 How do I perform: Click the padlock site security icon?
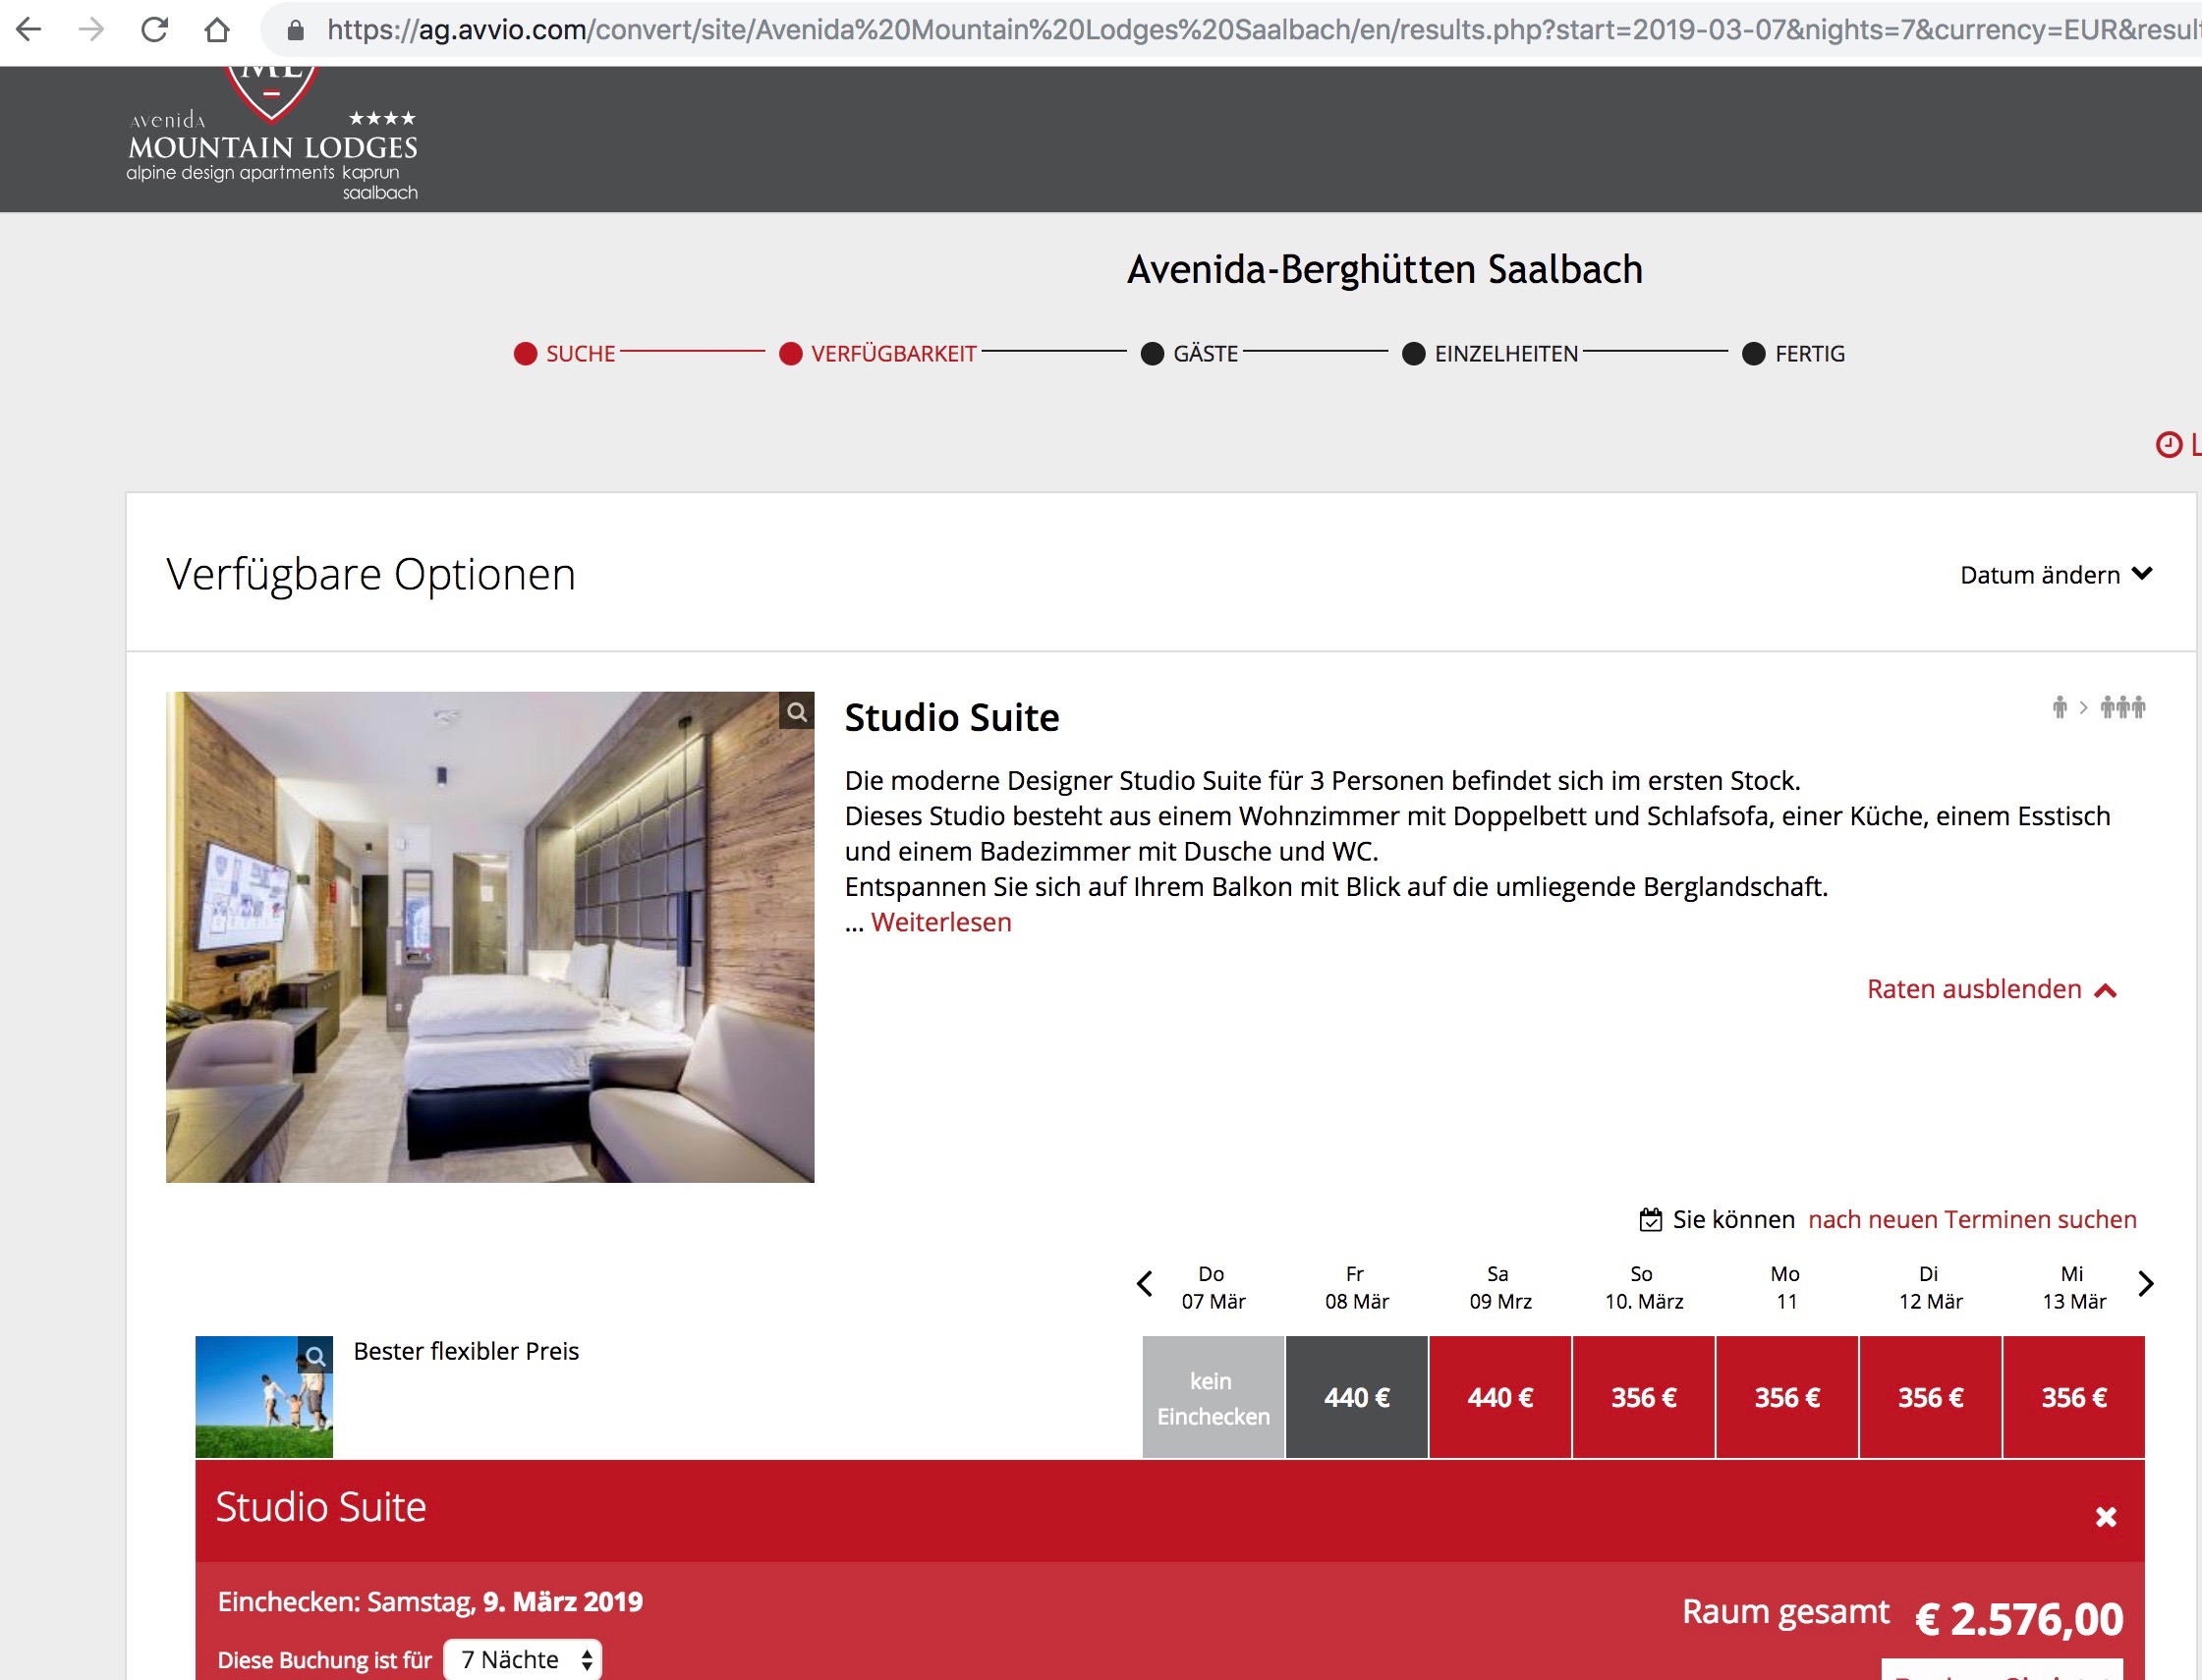[295, 31]
